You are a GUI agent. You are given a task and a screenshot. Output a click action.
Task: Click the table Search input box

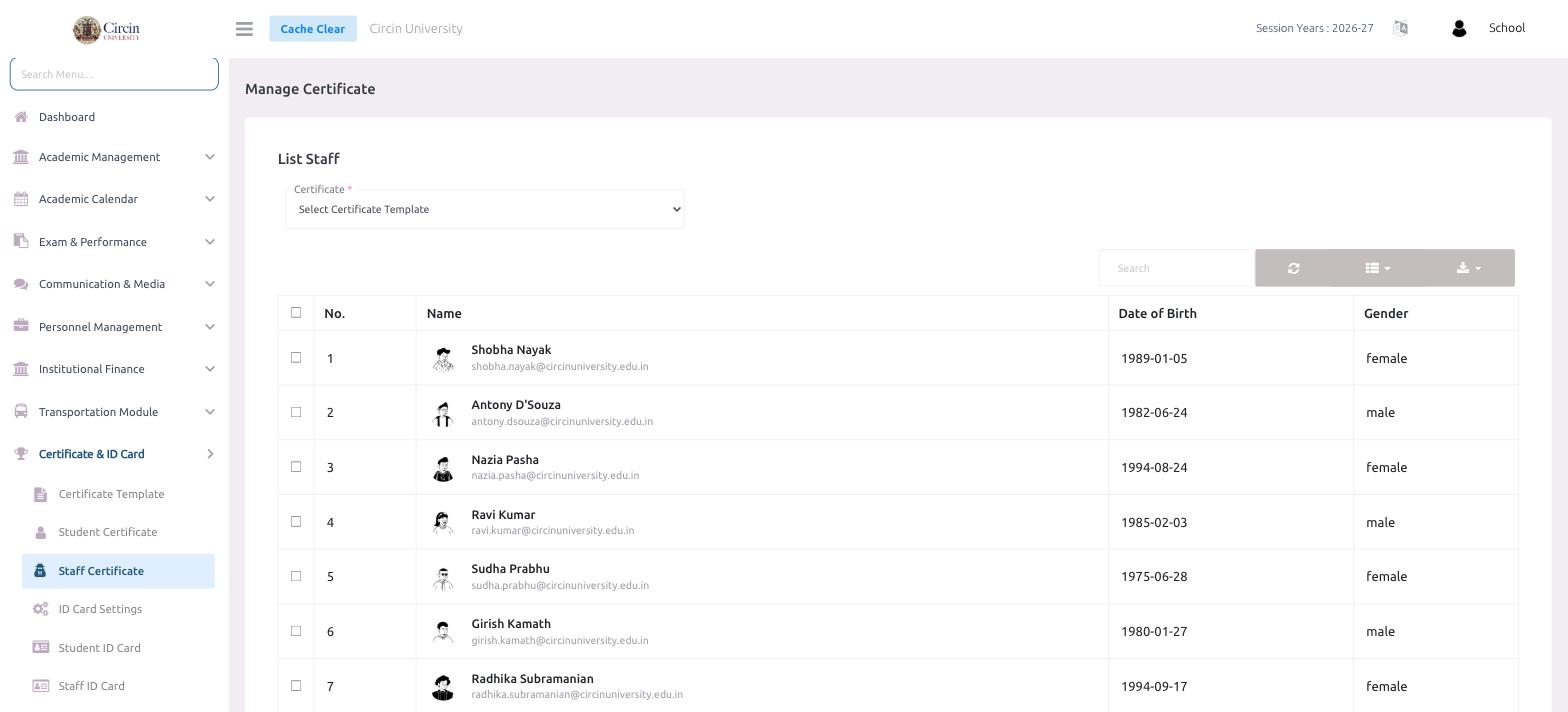click(1177, 268)
